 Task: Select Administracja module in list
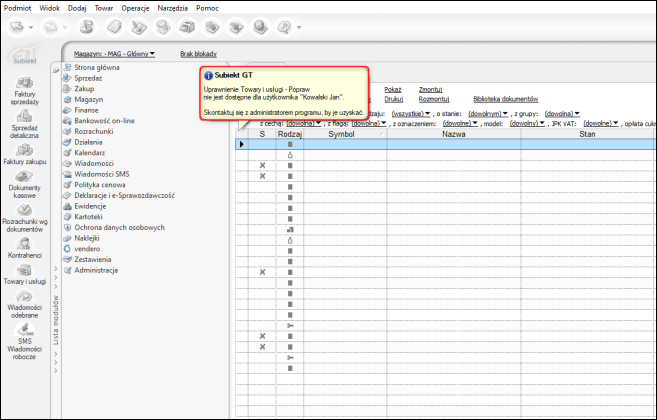(x=96, y=270)
